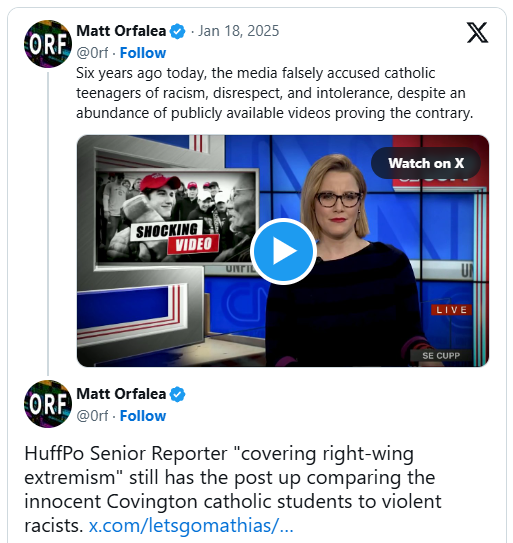Follow Matt Orfalea from the first tweet
The height and width of the screenshot is (543, 513).
click(143, 53)
